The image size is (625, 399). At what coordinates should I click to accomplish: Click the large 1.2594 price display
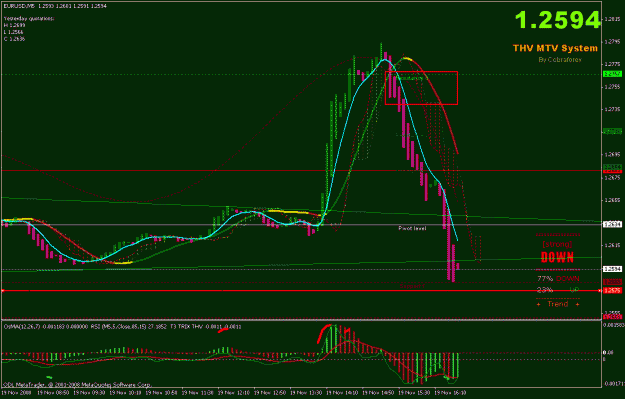[x=558, y=20]
